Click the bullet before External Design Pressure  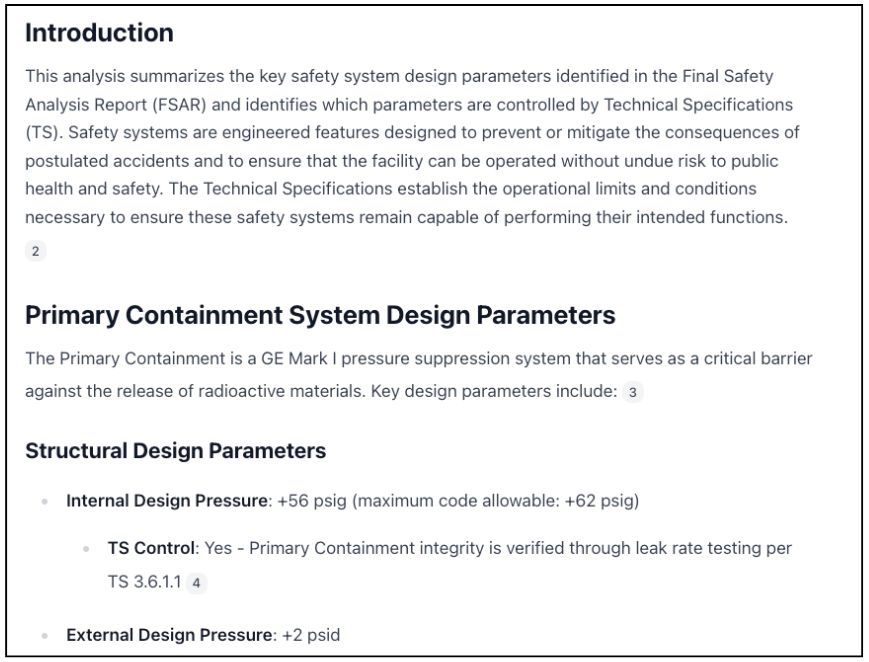(44, 636)
